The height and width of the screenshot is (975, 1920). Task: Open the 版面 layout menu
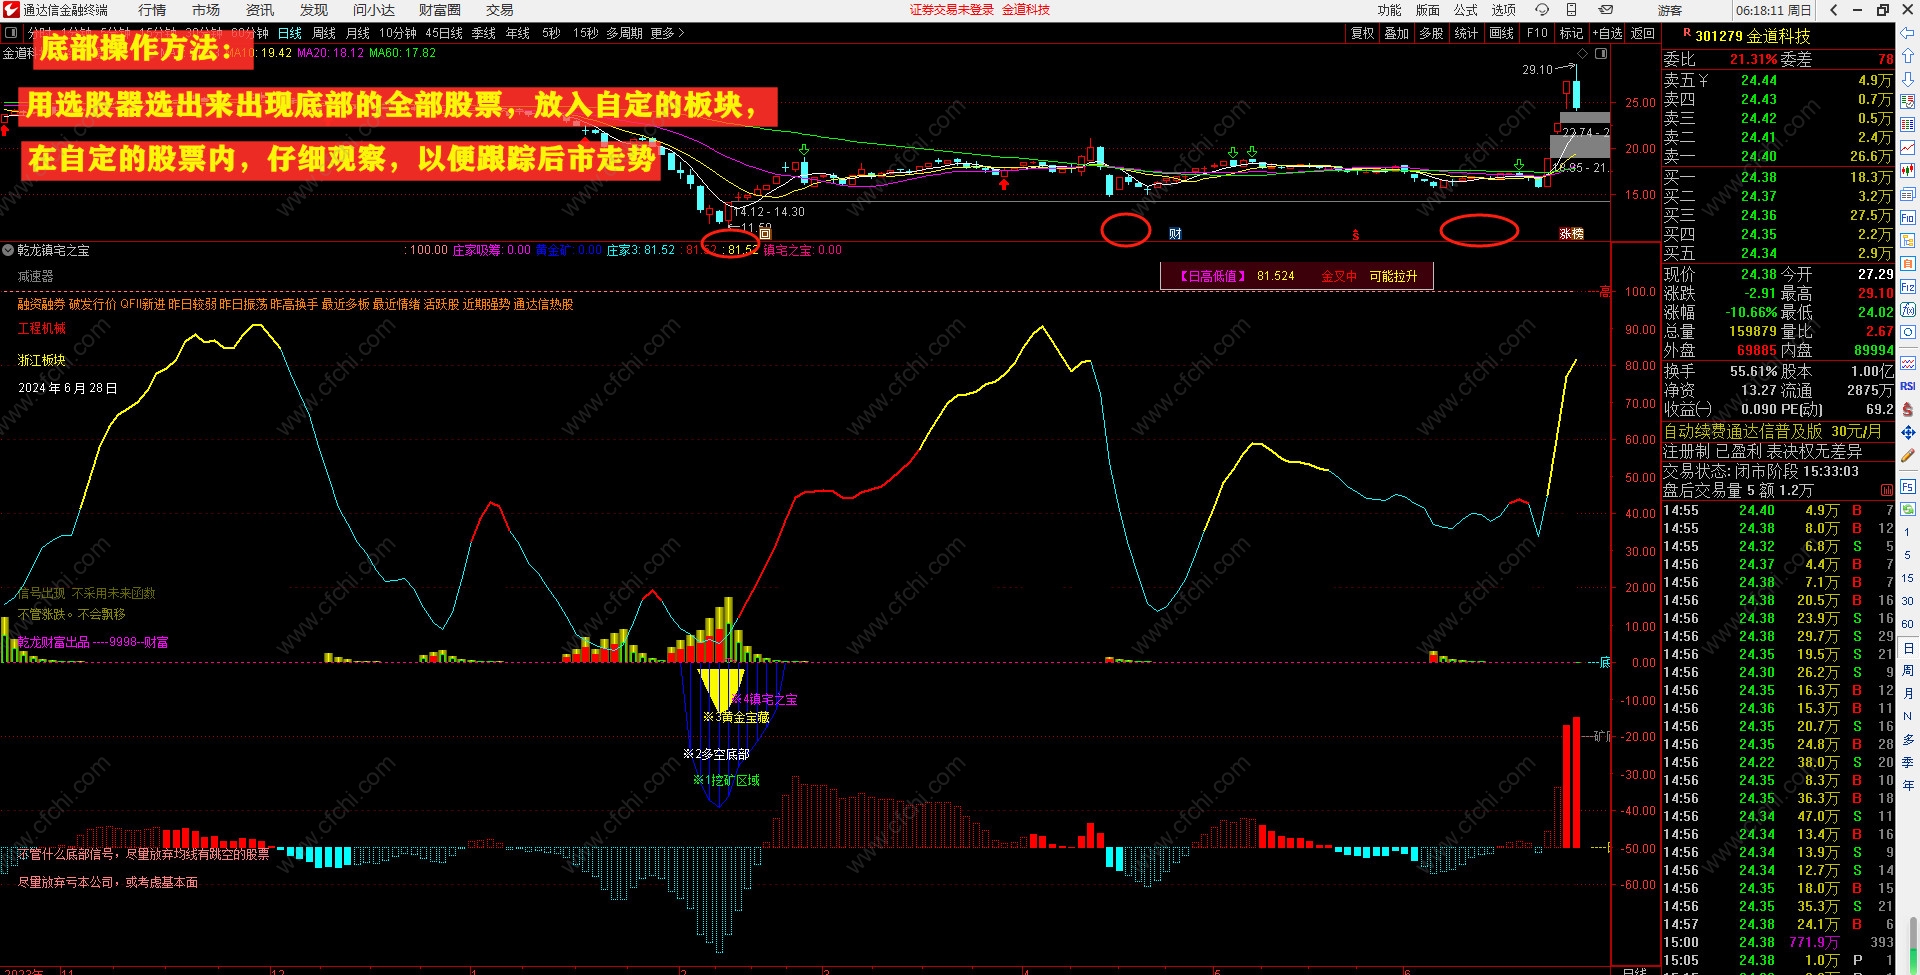(1428, 10)
